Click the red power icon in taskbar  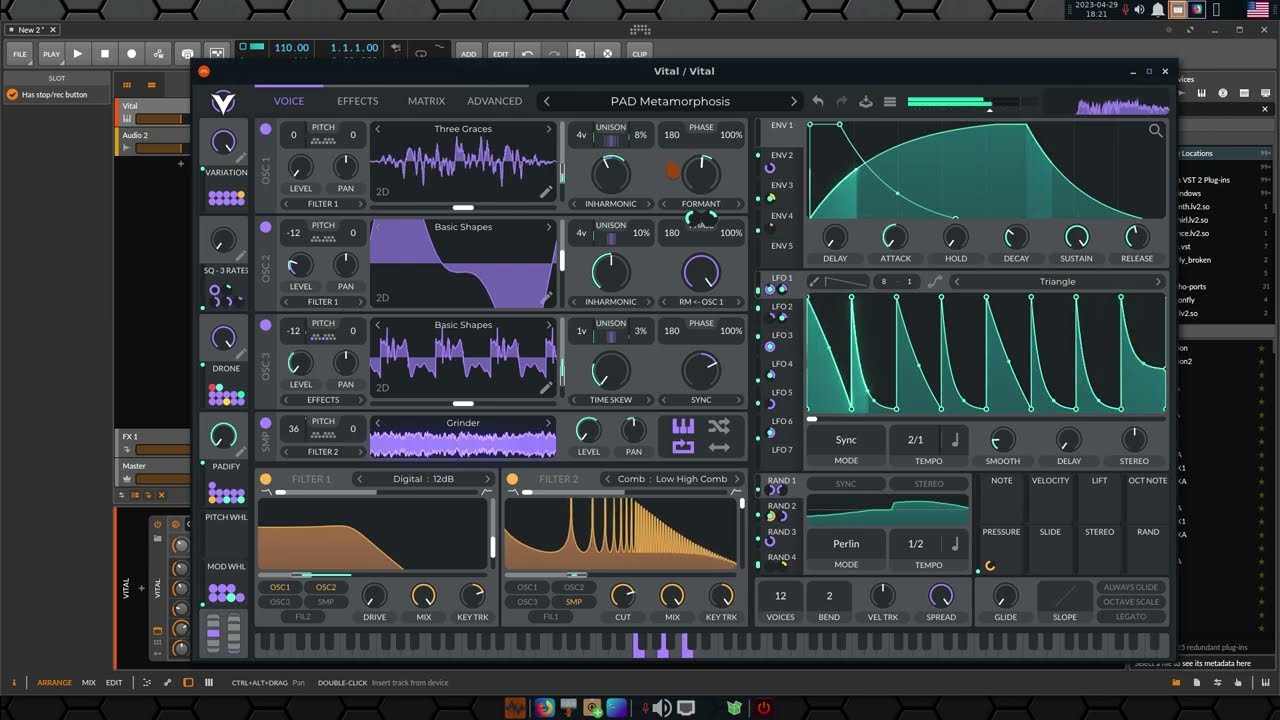pos(764,708)
